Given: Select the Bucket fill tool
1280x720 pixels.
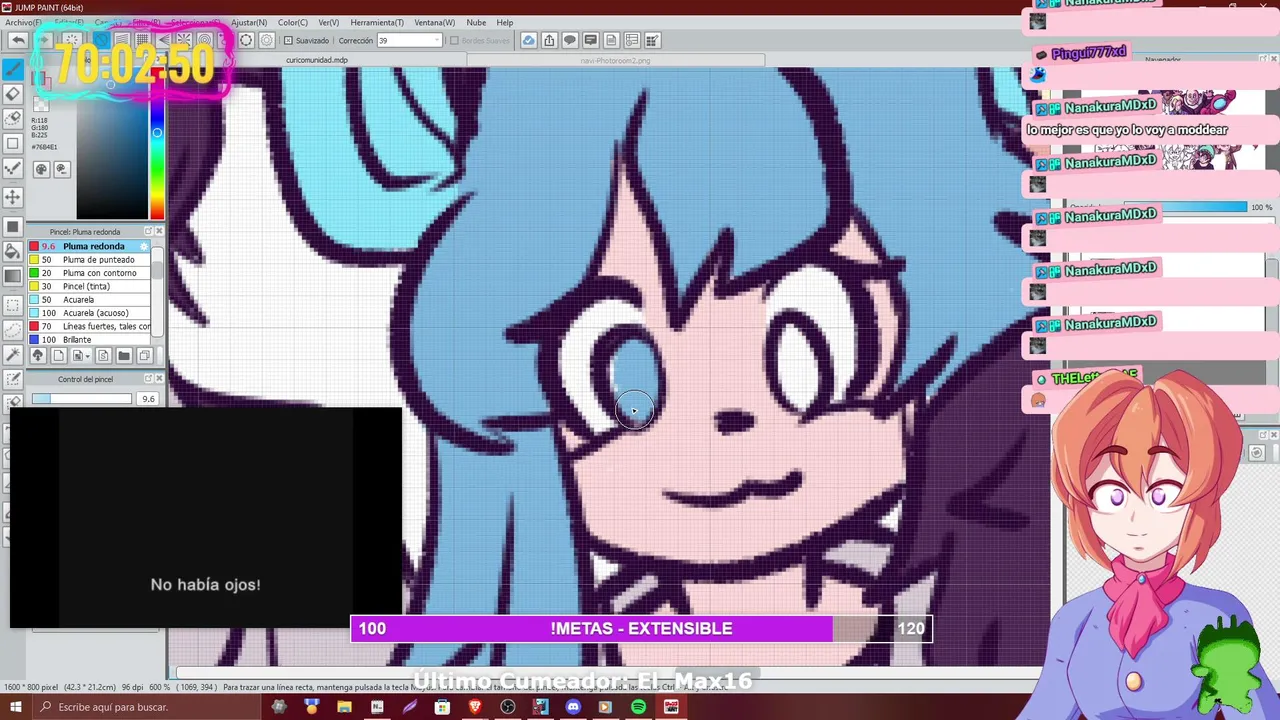Looking at the screenshot, I should tap(13, 252).
